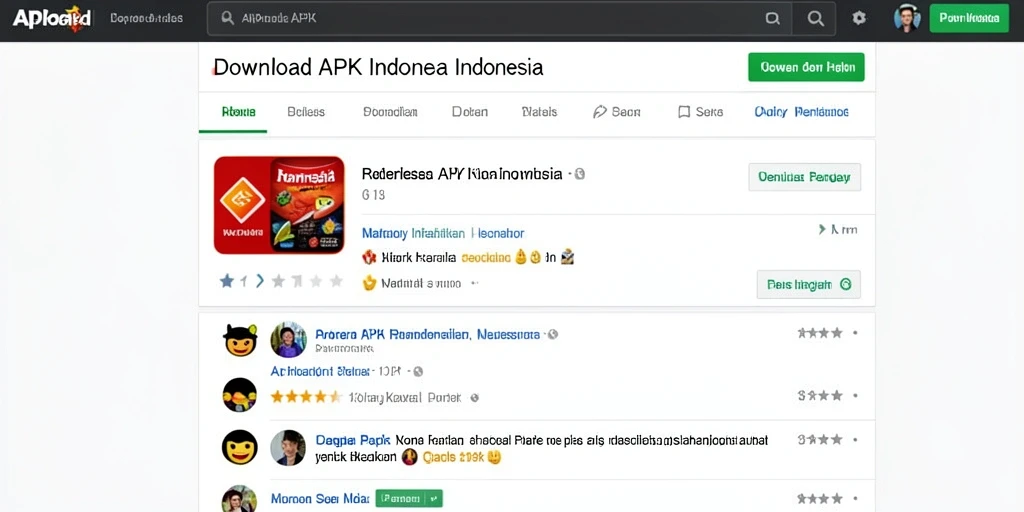Click the round red emoji in third review text

coord(409,456)
